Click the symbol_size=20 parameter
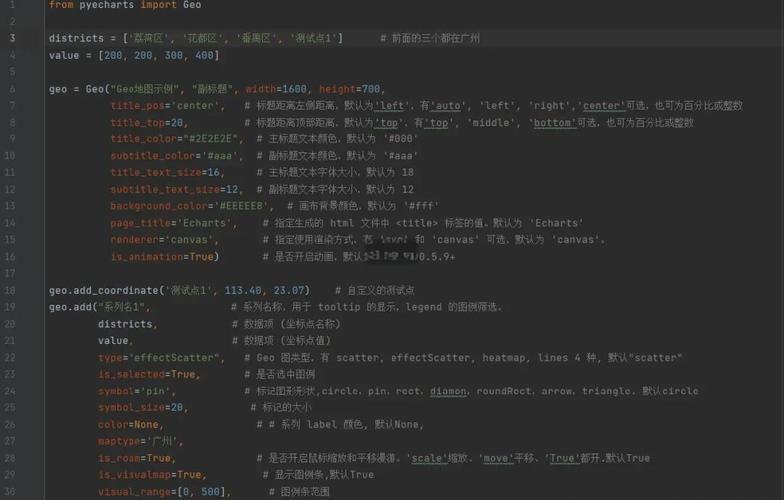 140,408
